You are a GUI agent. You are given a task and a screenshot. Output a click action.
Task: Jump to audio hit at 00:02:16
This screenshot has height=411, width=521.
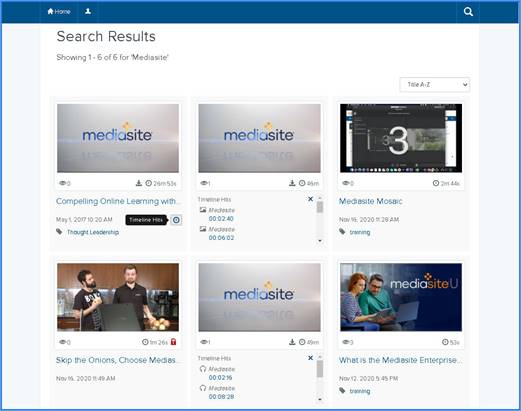pos(220,378)
